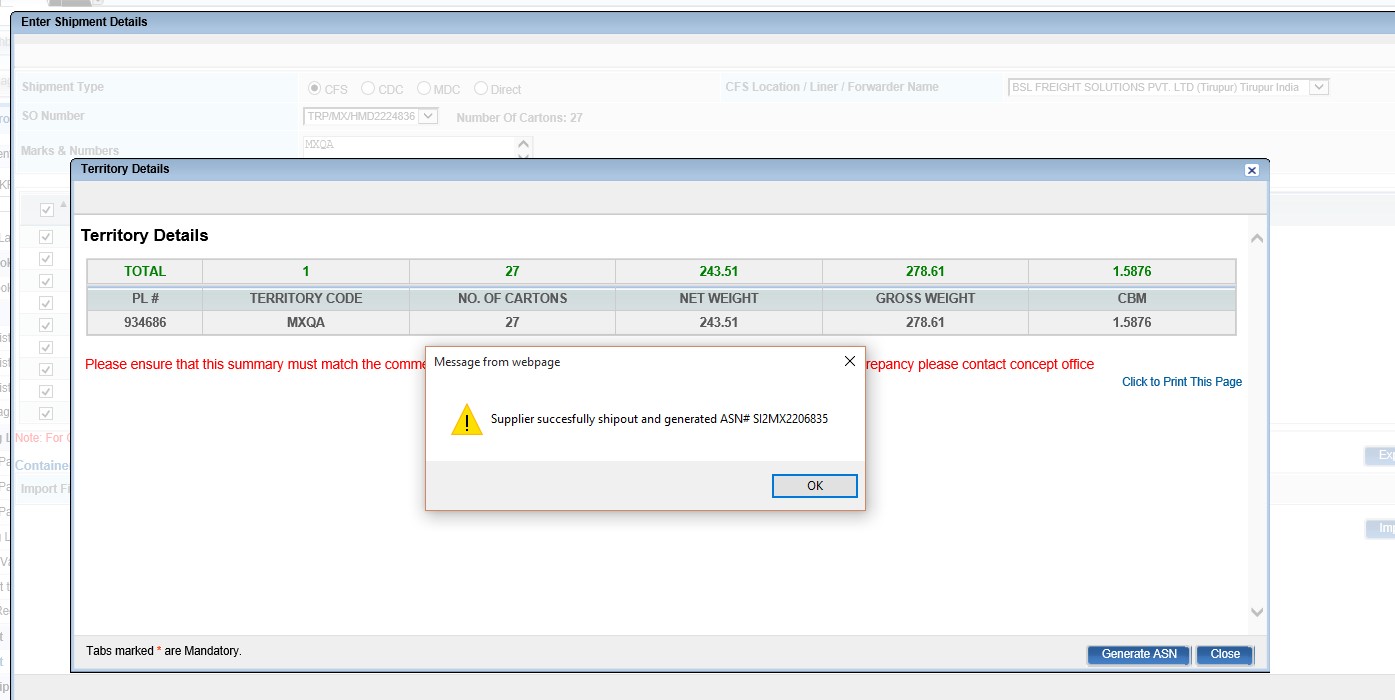The height and width of the screenshot is (700, 1395).
Task: Click the Close button beside Generate ASN
Action: point(1224,654)
